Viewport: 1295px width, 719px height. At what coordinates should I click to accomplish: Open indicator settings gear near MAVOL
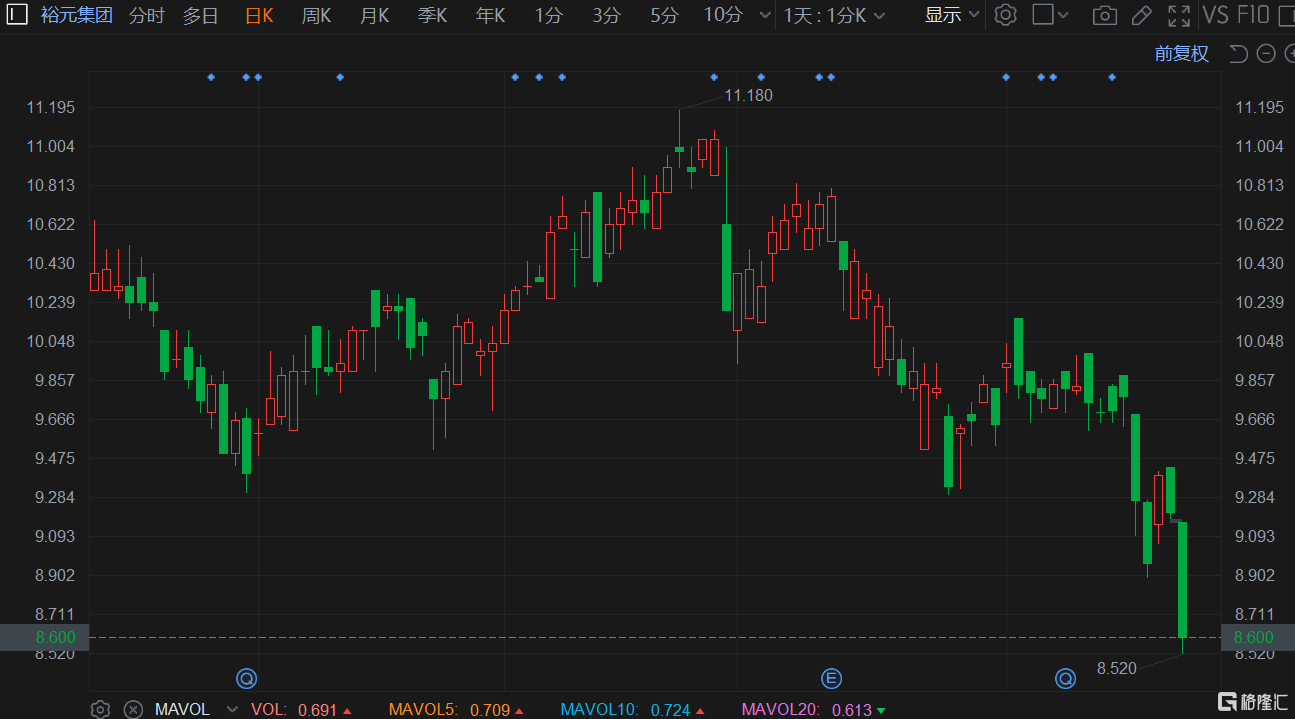coord(100,709)
